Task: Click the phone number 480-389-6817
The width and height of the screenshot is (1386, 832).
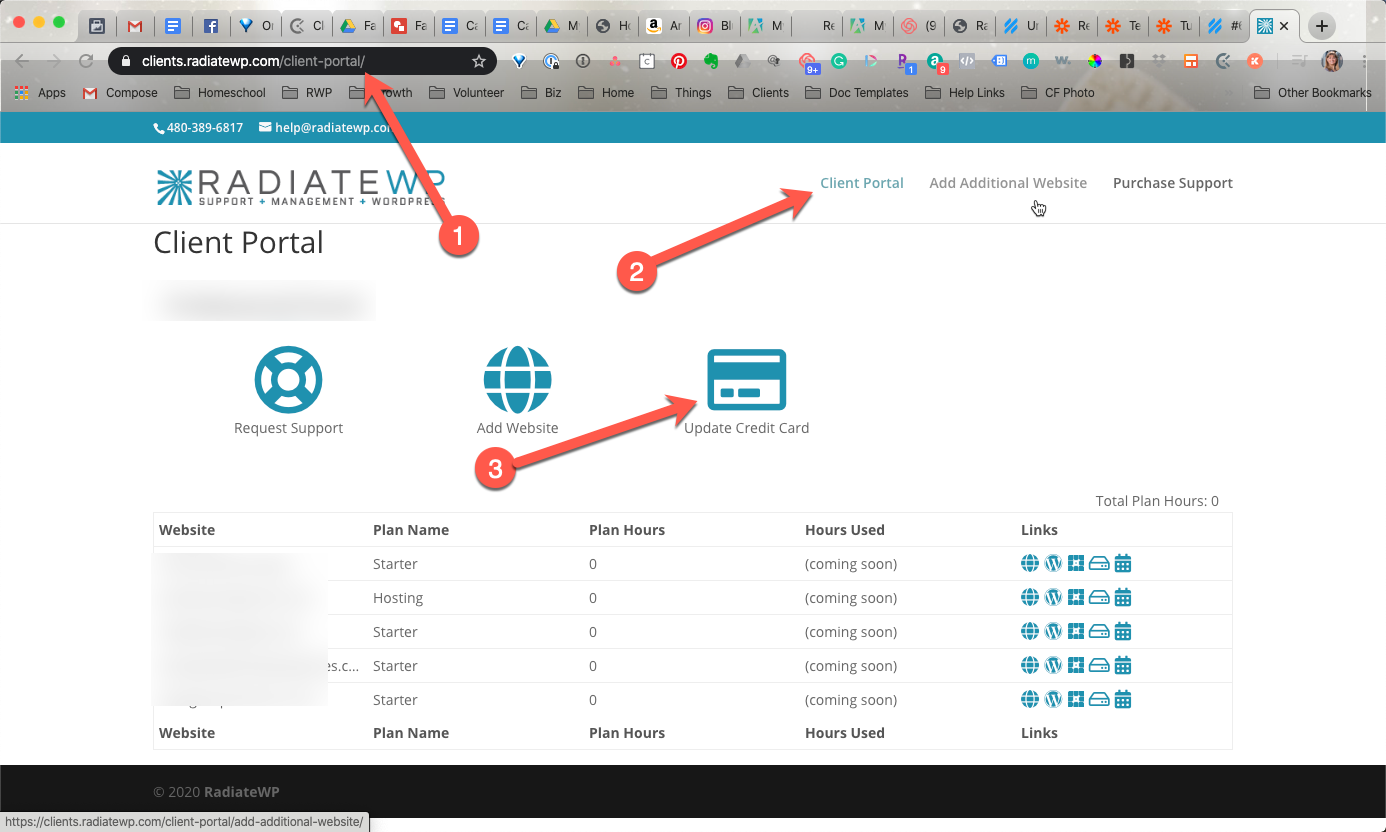Action: point(198,128)
